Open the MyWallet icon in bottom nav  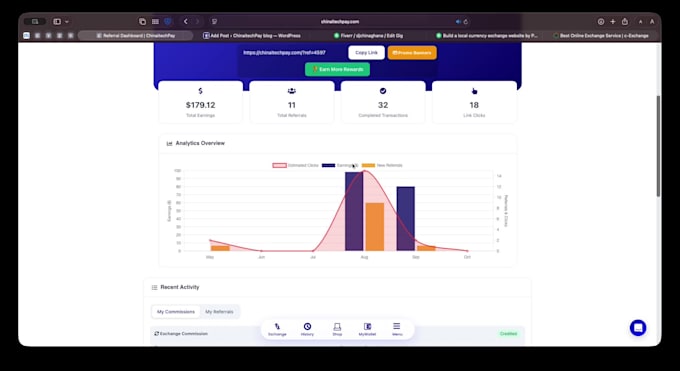[x=367, y=326]
